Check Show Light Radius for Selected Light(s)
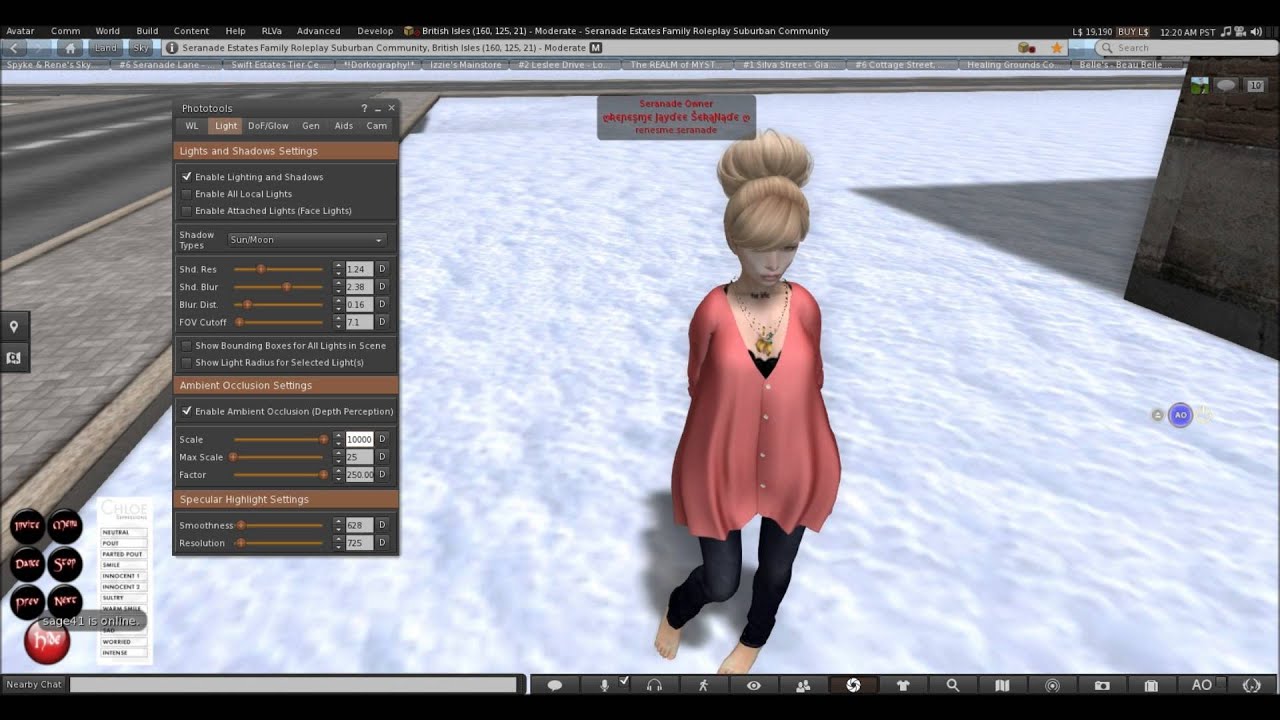The width and height of the screenshot is (1280, 720). (186, 362)
